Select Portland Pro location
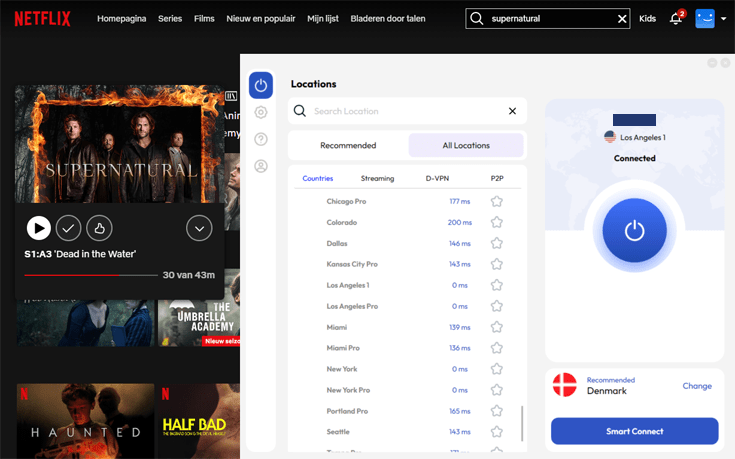This screenshot has width=735, height=459. [x=347, y=411]
